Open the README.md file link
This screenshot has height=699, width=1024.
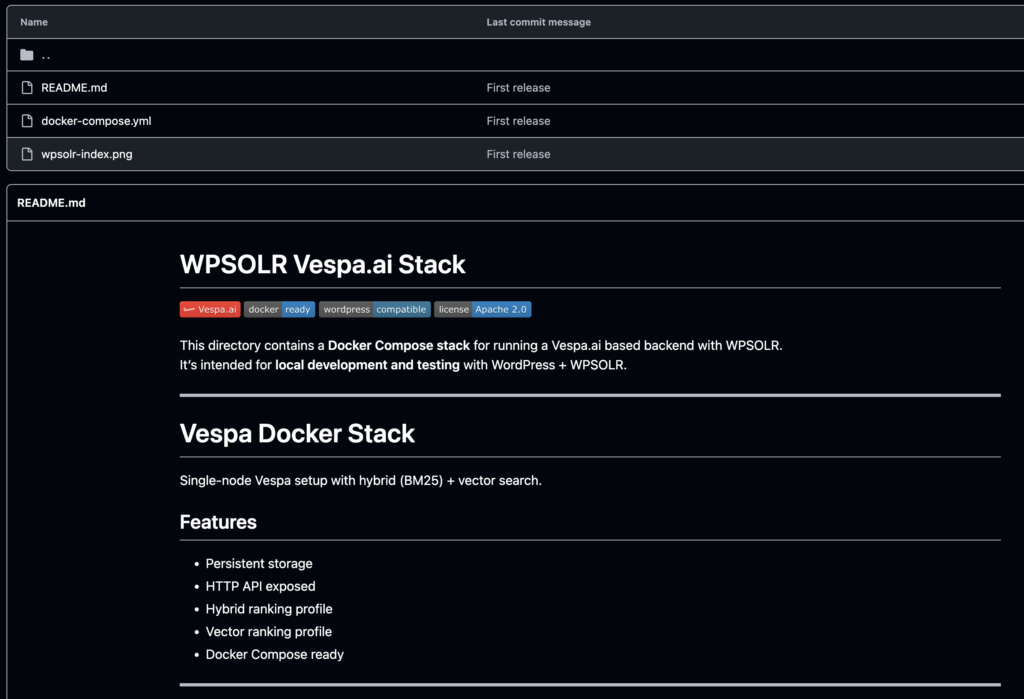coord(74,88)
